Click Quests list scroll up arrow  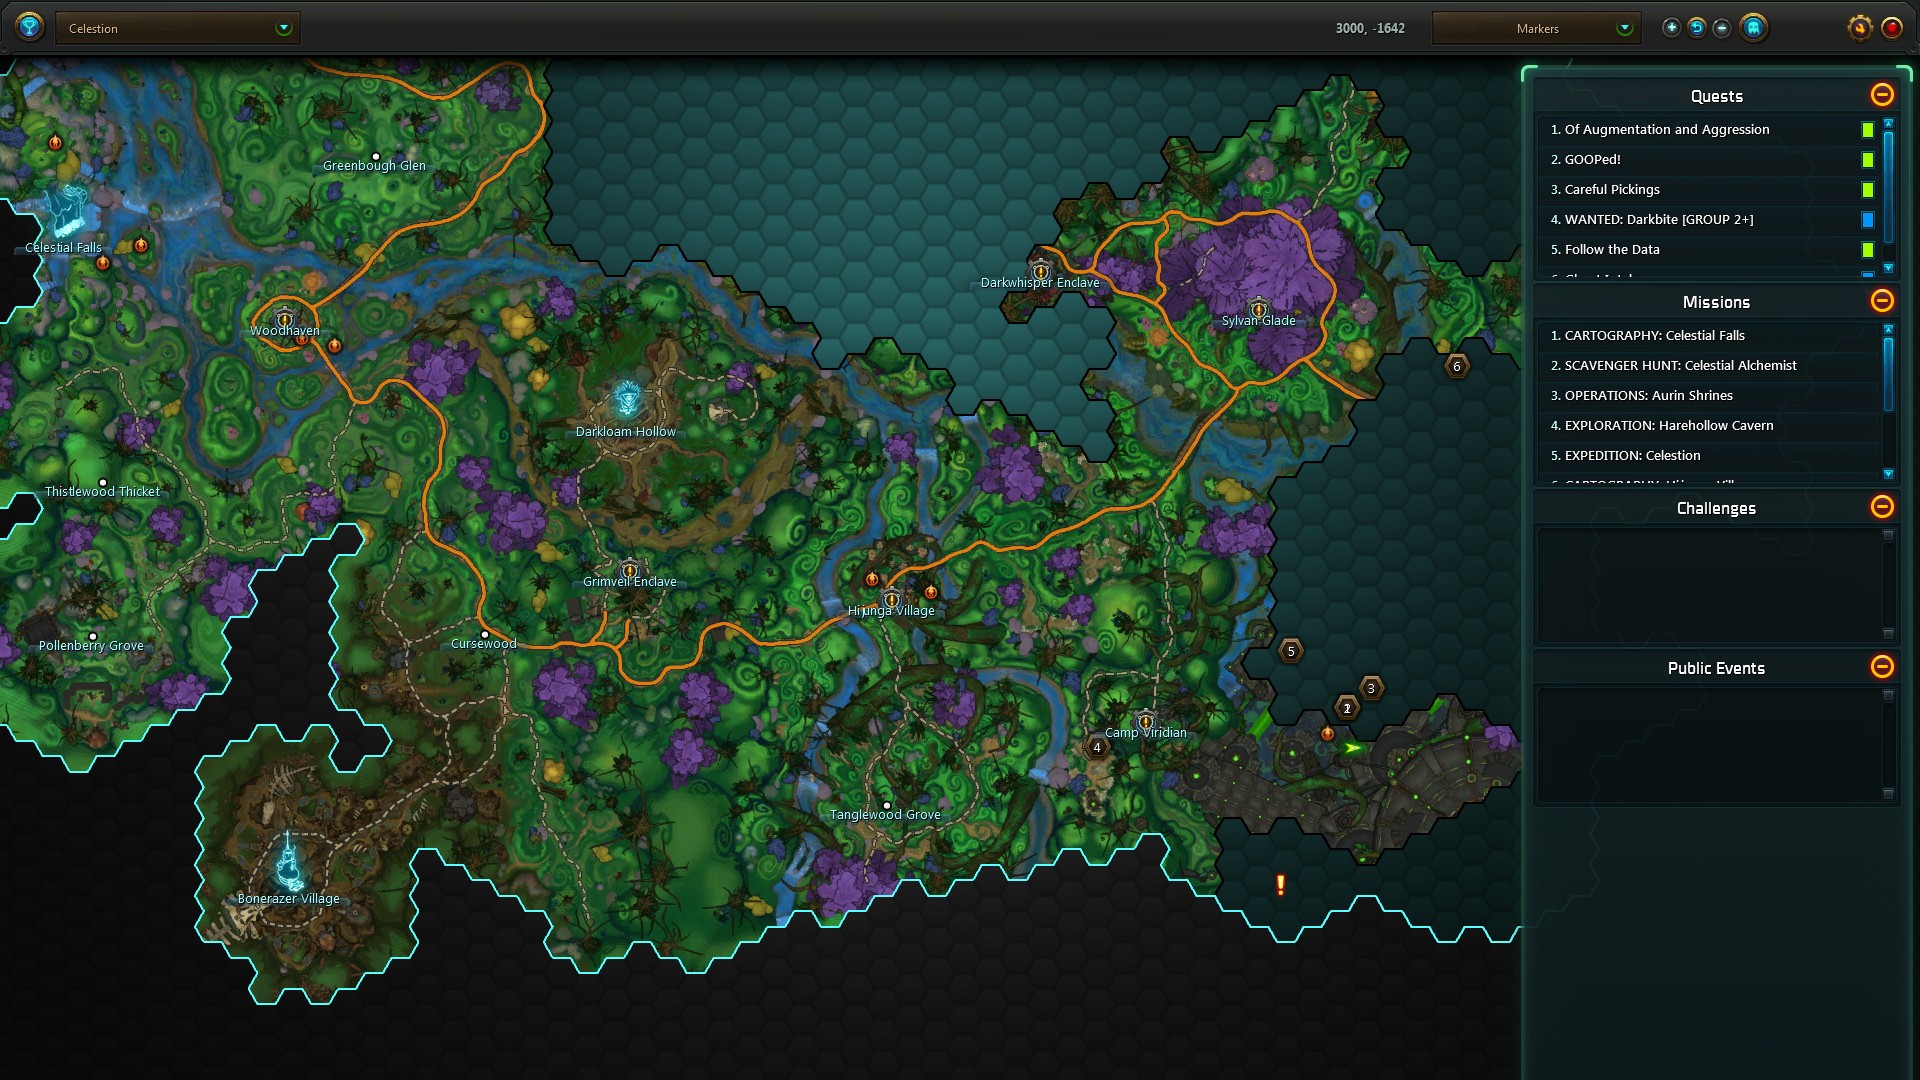[1888, 123]
